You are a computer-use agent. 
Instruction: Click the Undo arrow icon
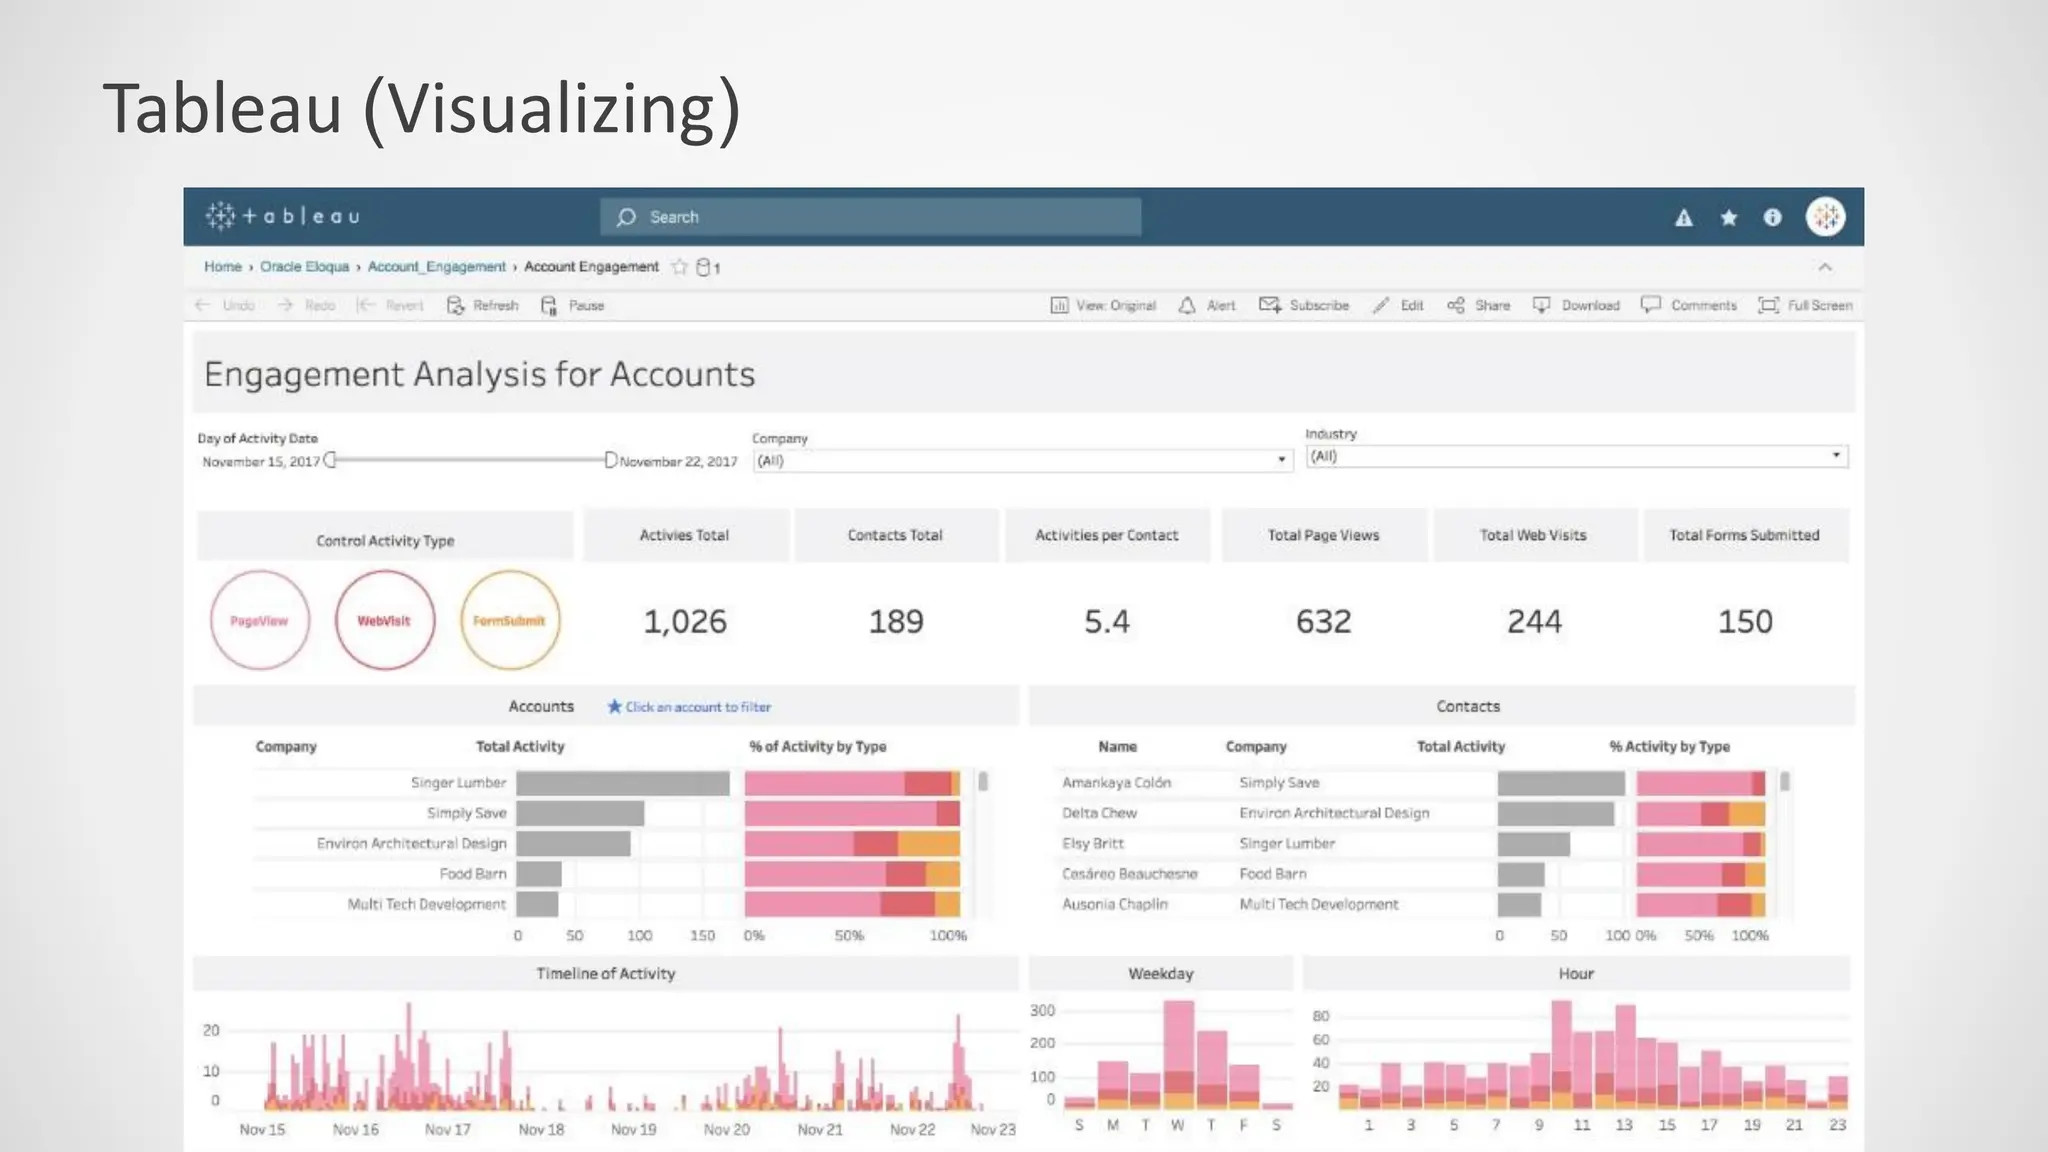tap(203, 305)
